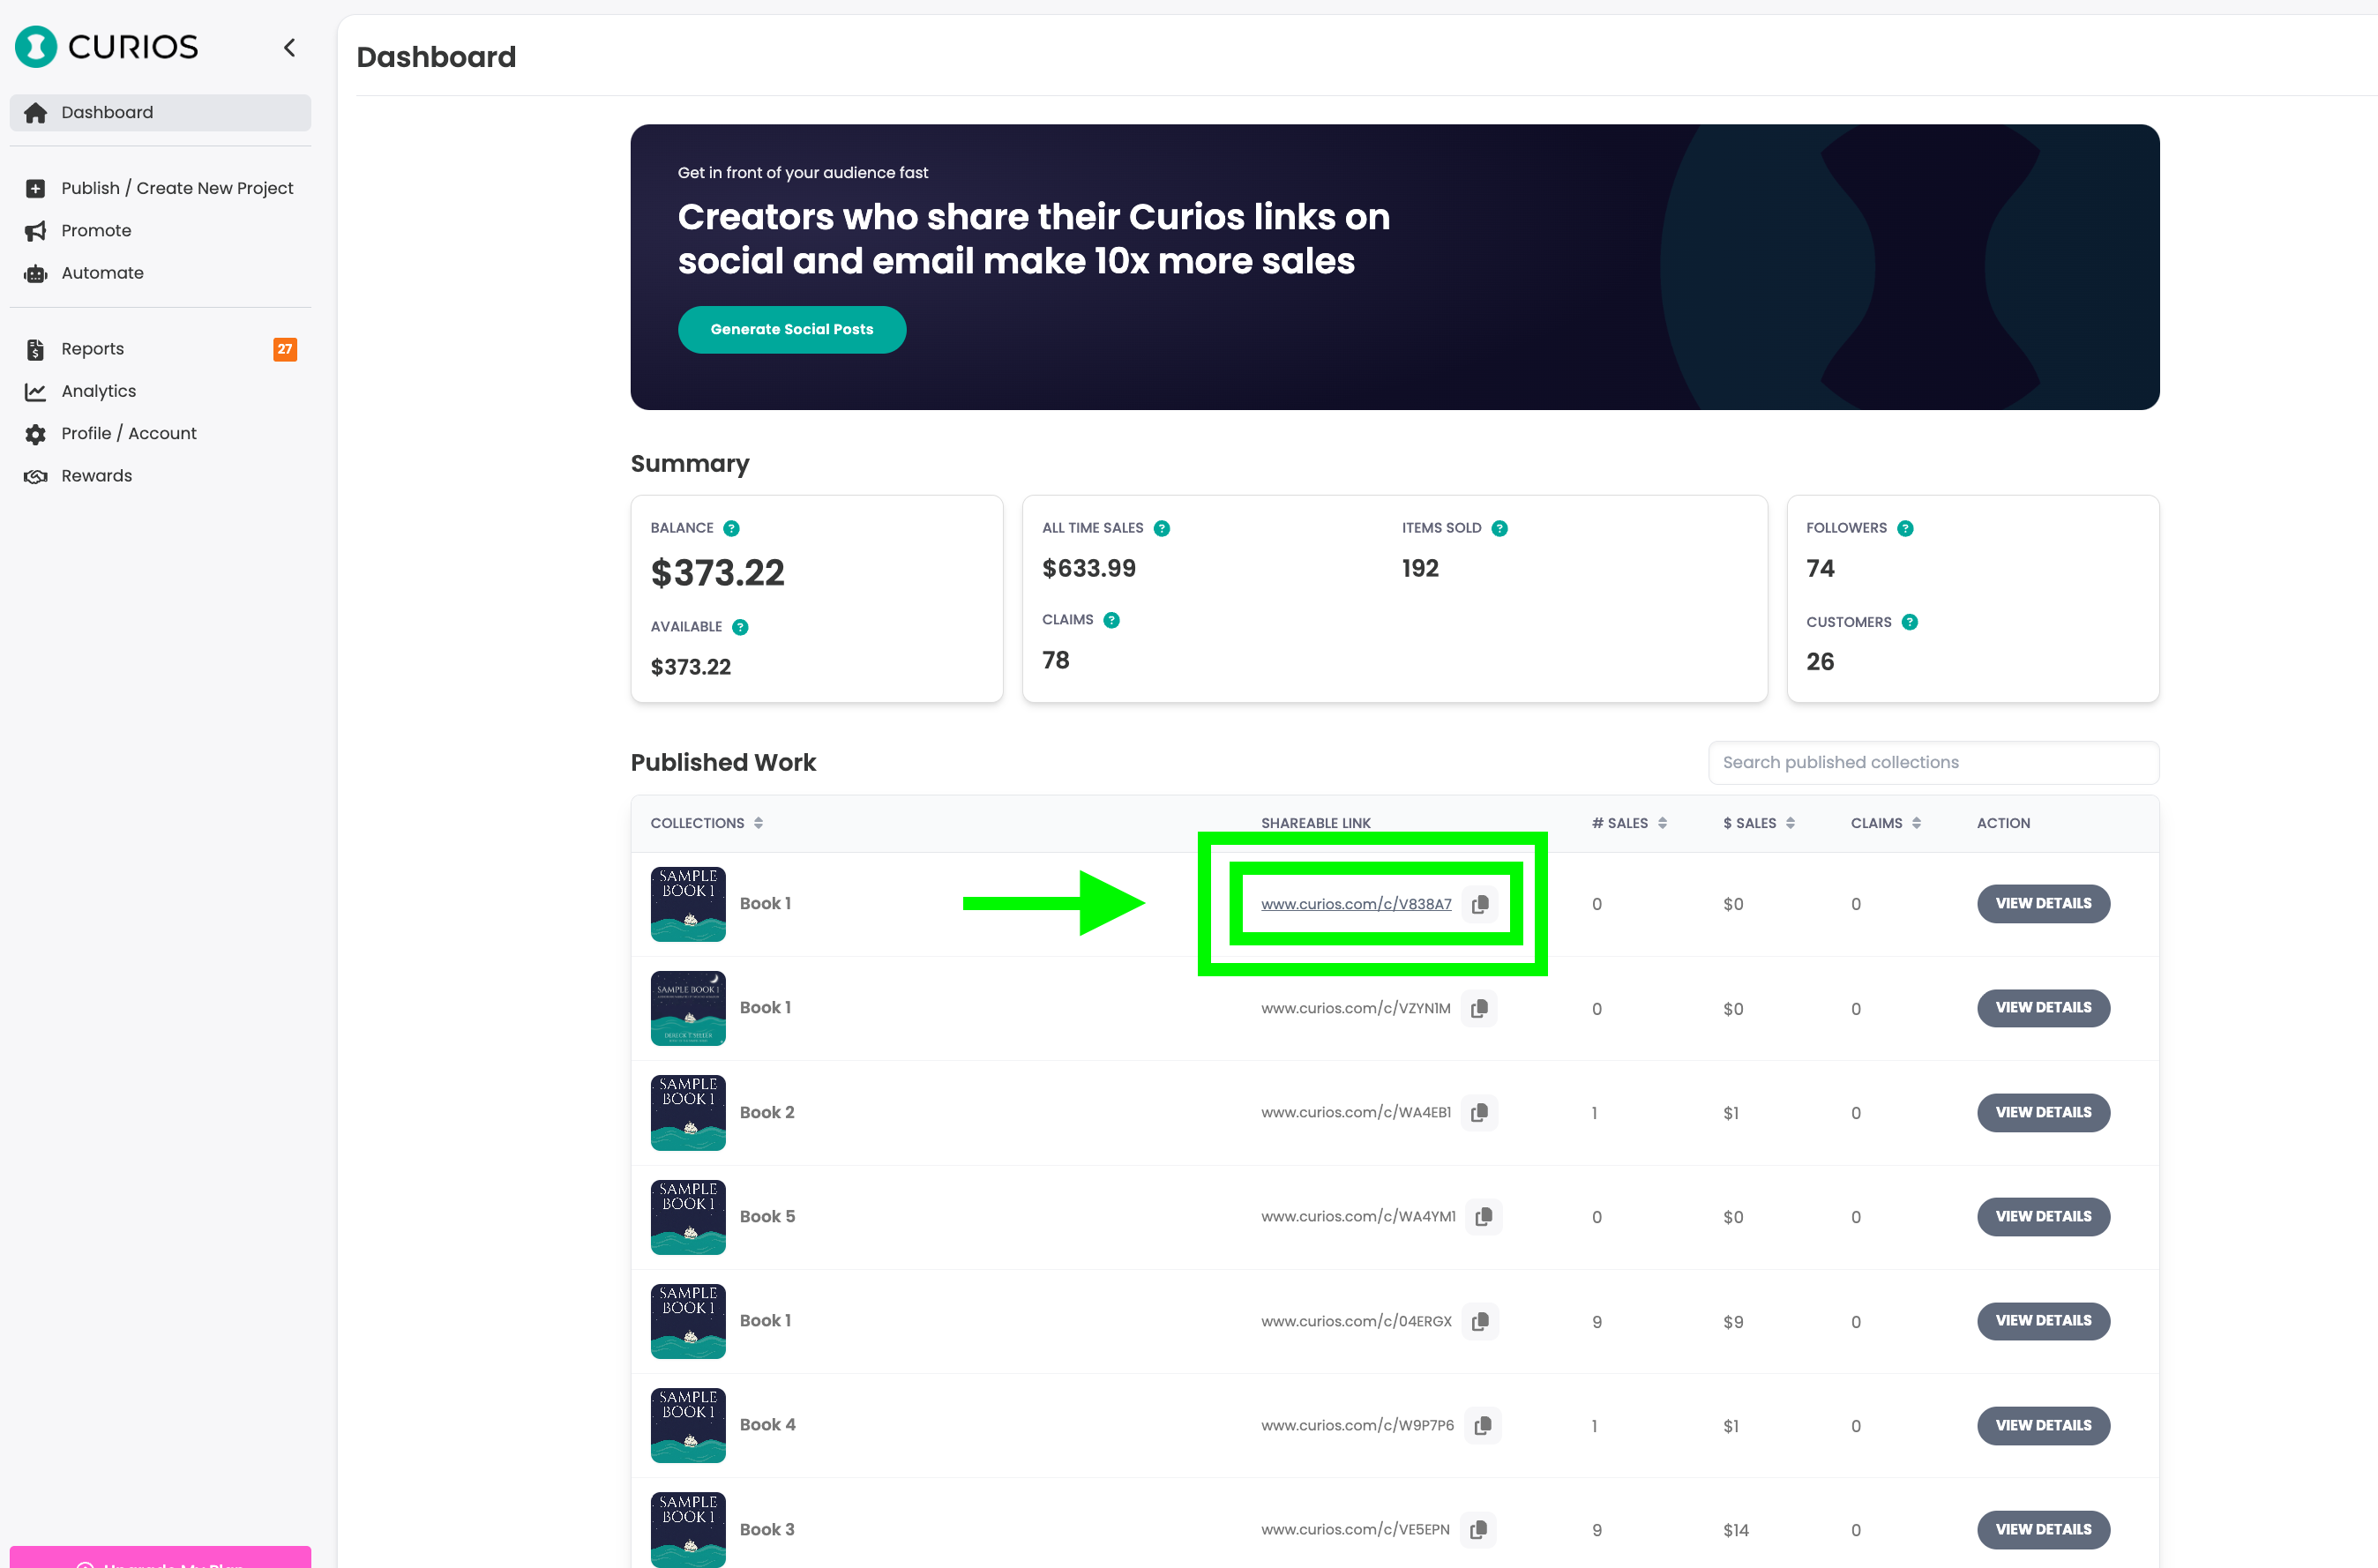View details for Book 3
The image size is (2378, 1568).
2043,1530
